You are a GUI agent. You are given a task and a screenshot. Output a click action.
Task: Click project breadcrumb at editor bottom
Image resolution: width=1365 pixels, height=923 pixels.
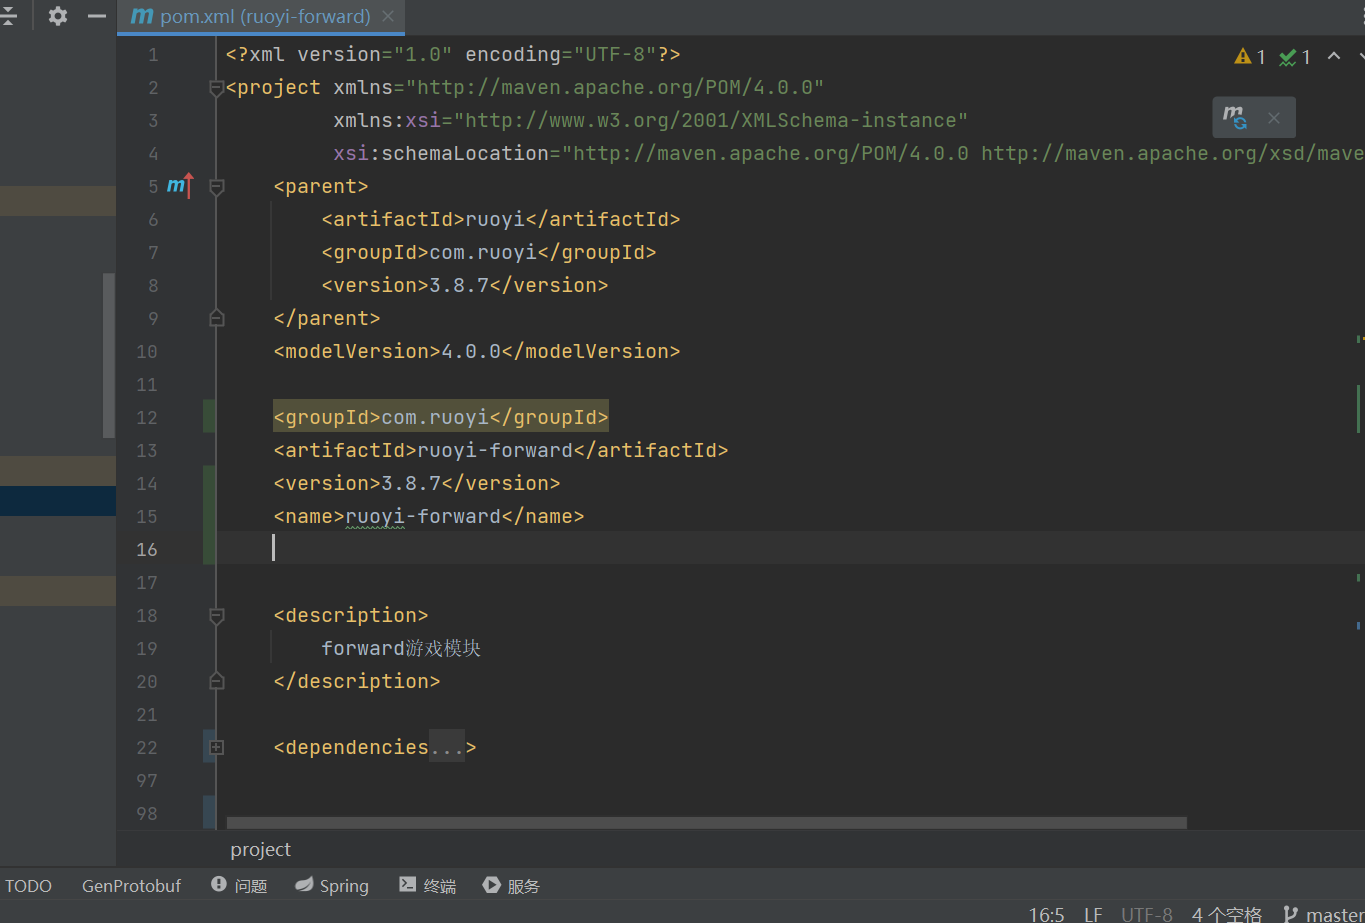tap(260, 849)
